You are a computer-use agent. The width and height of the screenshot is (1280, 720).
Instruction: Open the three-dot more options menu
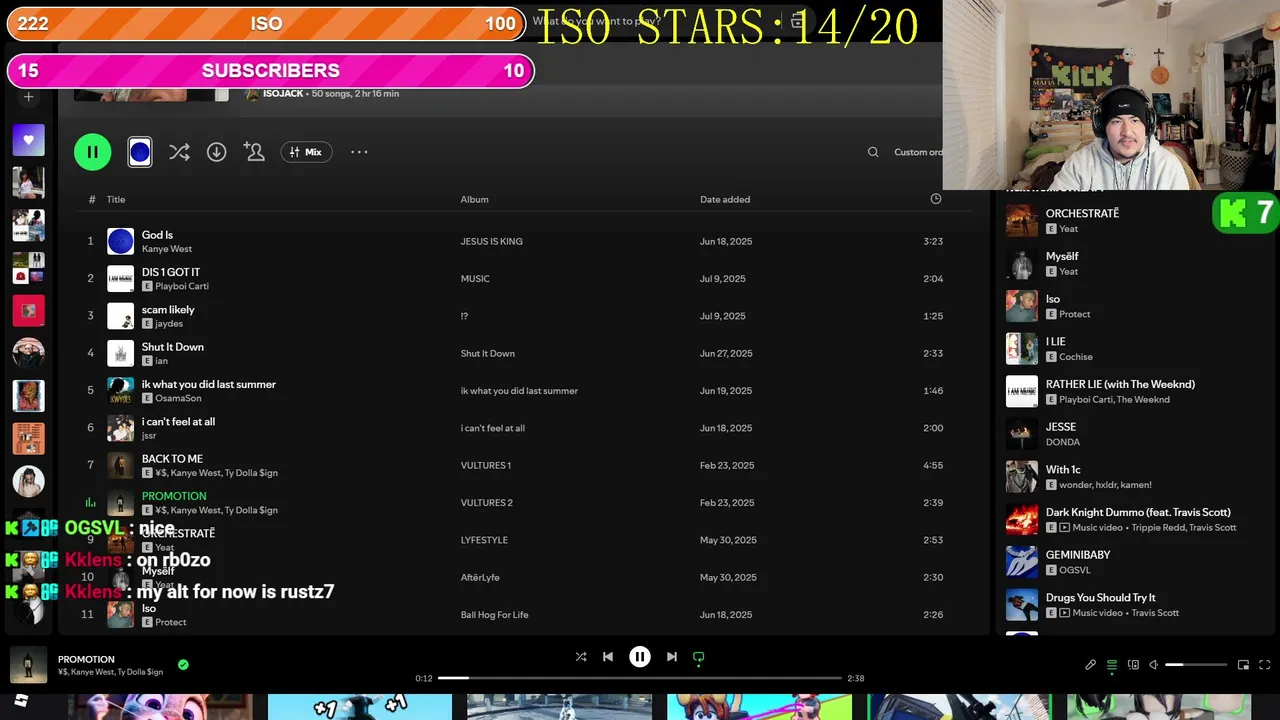click(x=359, y=152)
